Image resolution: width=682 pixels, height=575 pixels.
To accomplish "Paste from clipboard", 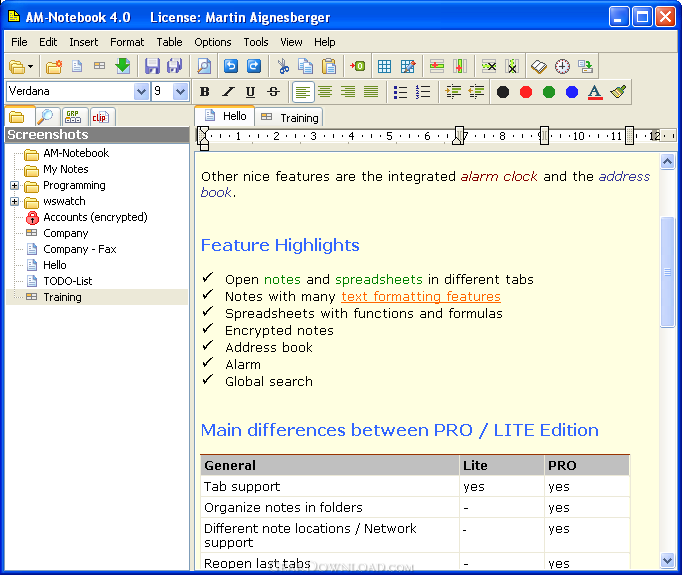I will 329,66.
